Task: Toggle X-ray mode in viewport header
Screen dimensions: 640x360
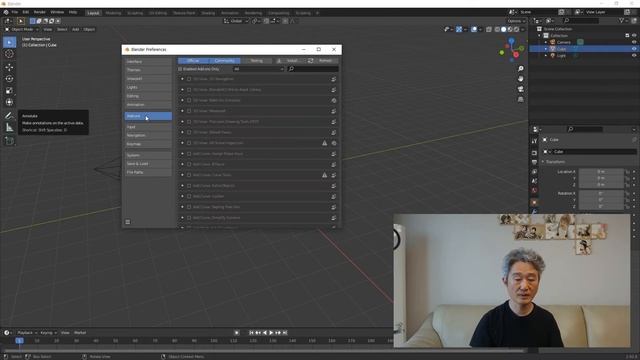Action: click(x=489, y=29)
